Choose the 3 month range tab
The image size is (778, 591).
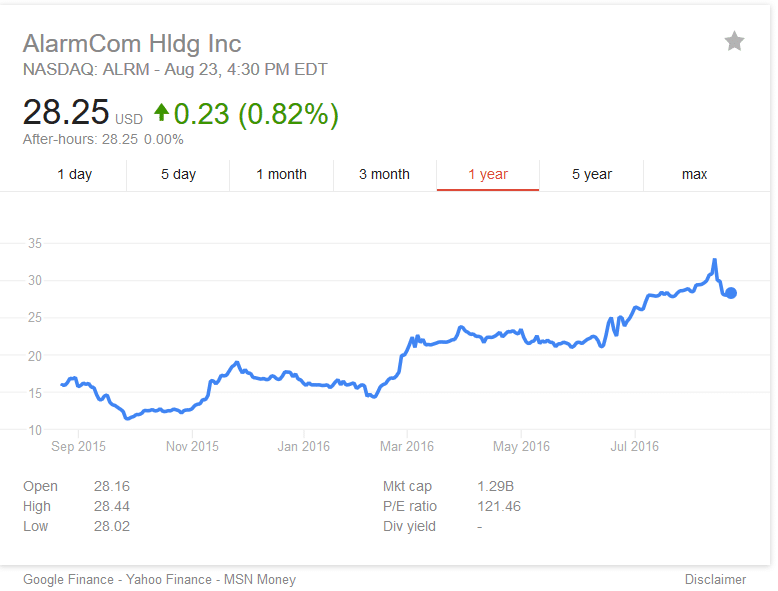[385, 175]
